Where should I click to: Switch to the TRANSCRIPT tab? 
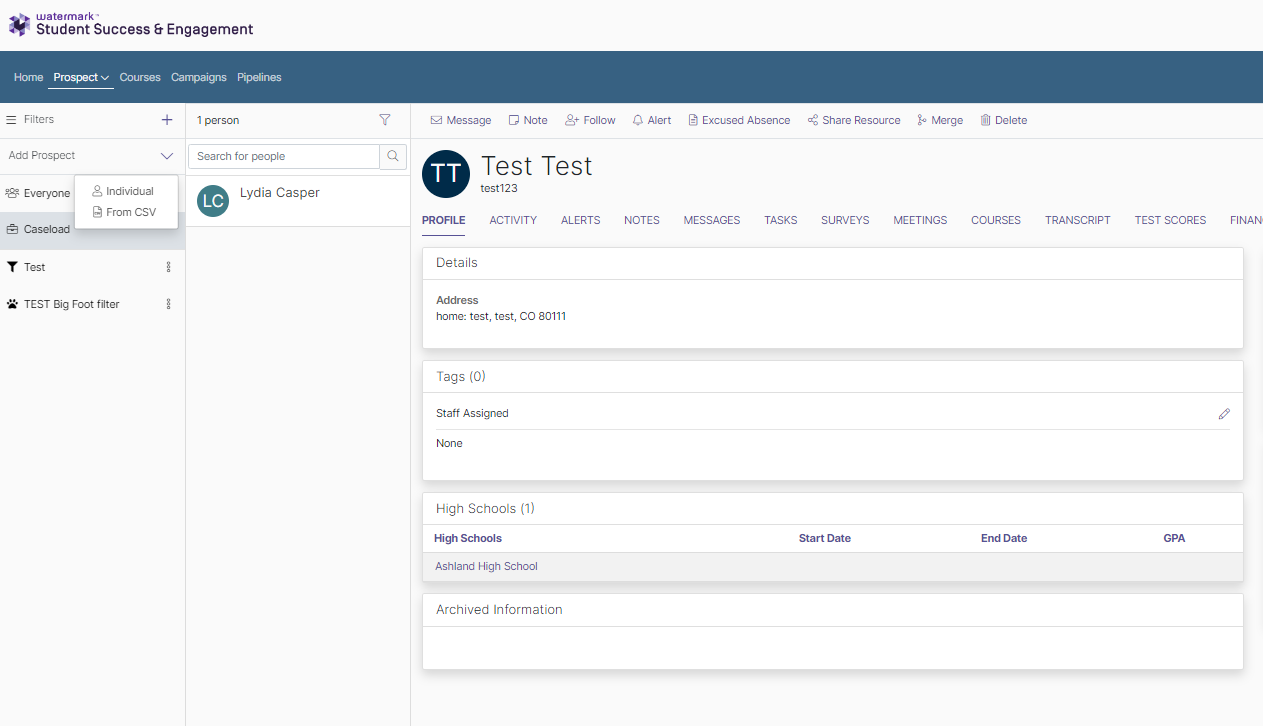(1078, 220)
